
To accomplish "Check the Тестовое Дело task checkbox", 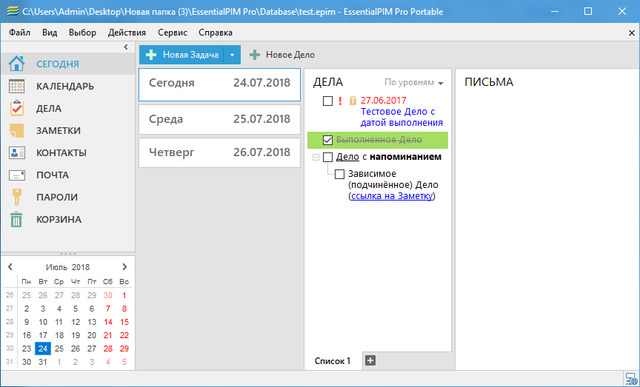I will pyautogui.click(x=328, y=100).
